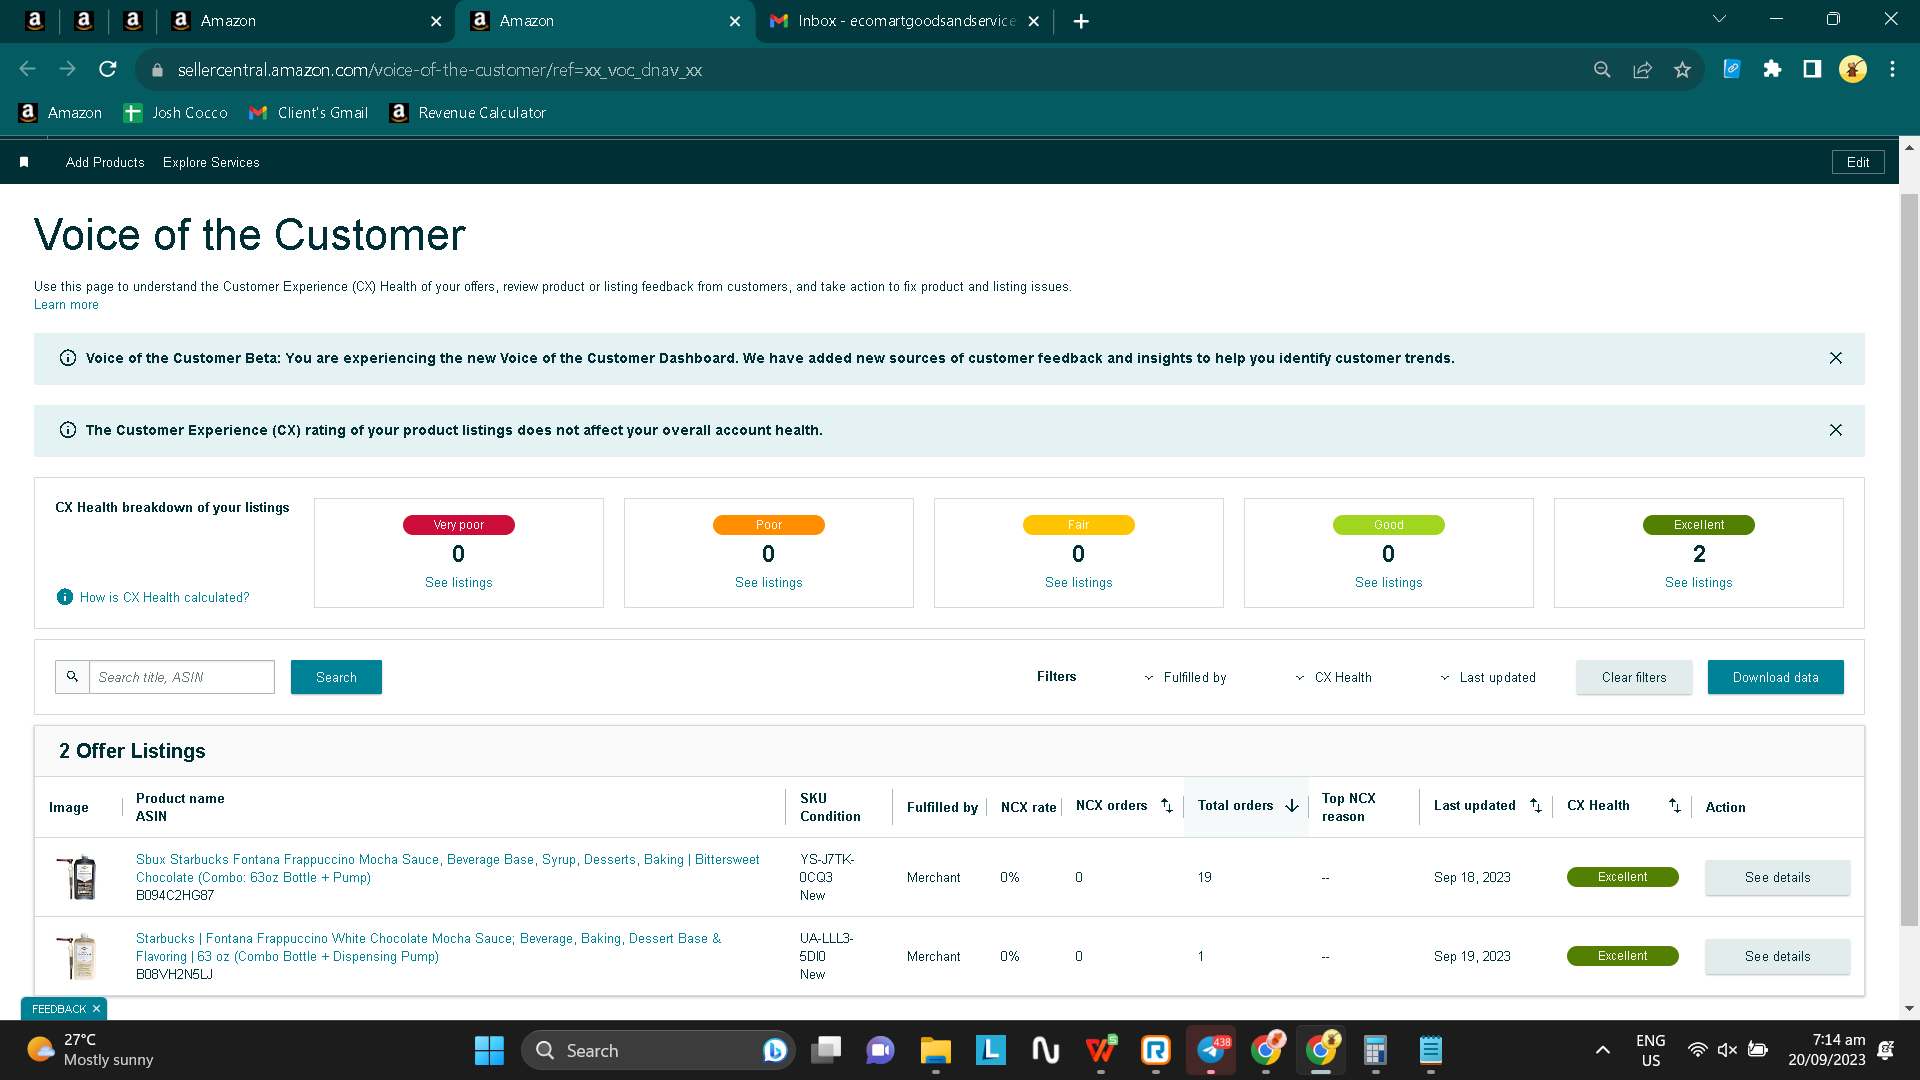
Task: Open the Josh Cocco bookmark
Action: pyautogui.click(x=175, y=113)
